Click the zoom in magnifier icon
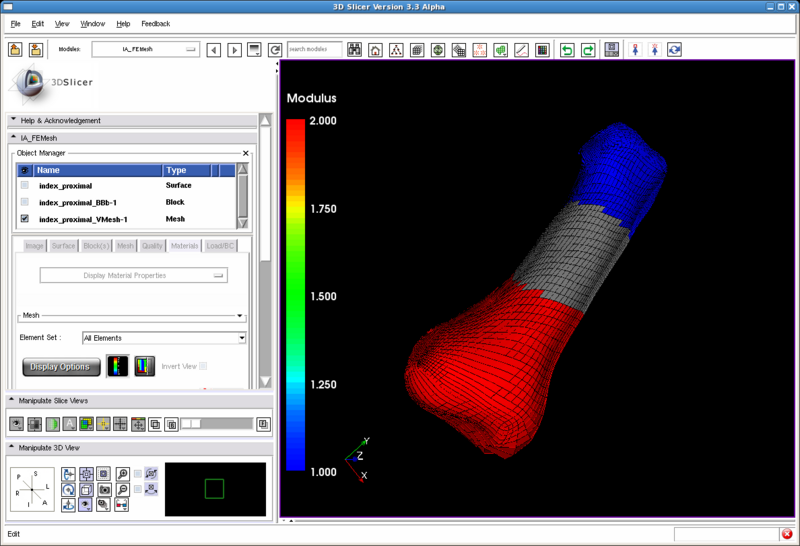800x546 pixels. [x=122, y=474]
